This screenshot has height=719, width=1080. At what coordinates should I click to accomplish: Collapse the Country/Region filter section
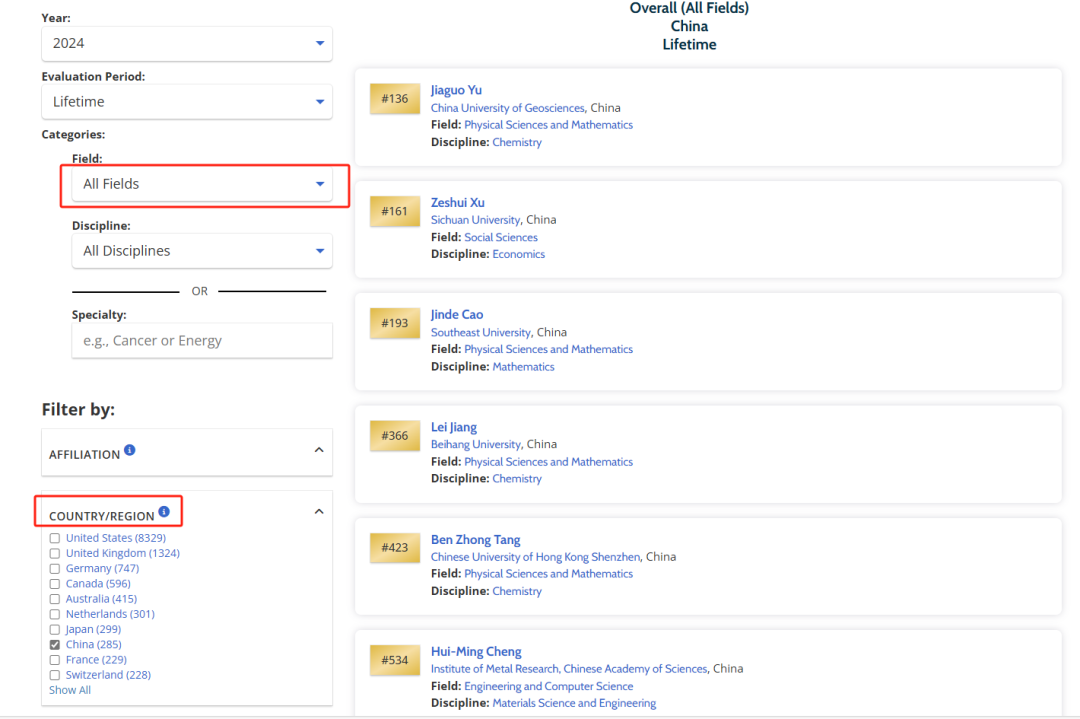coord(319,512)
